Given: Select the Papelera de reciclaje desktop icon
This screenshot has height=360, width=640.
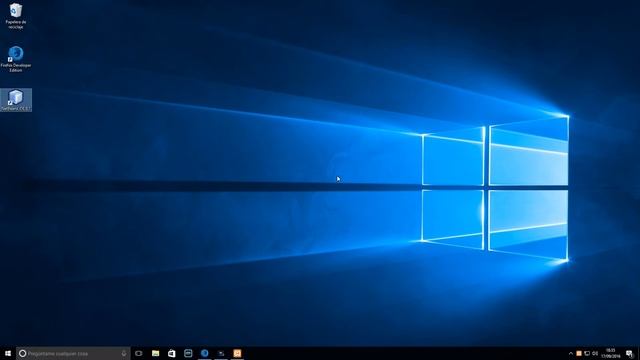Looking at the screenshot, I should point(16,16).
